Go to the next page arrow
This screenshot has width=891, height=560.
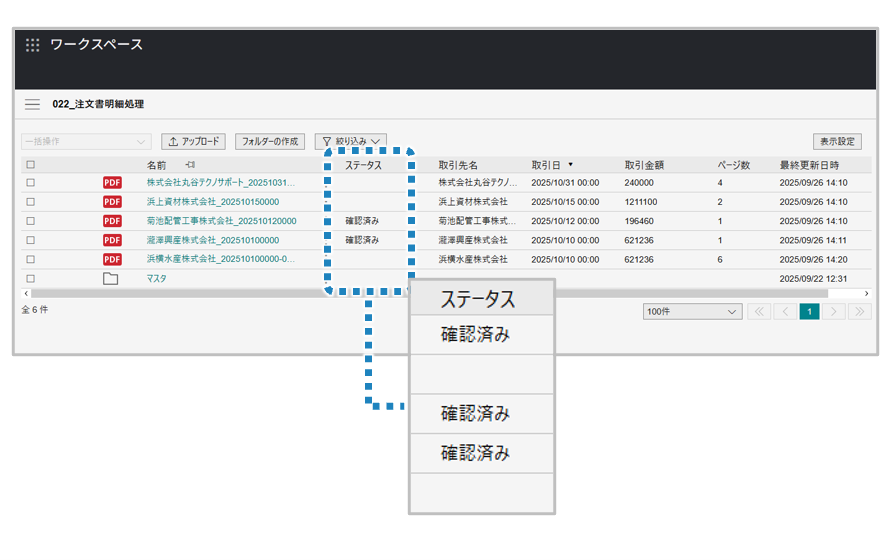(834, 312)
